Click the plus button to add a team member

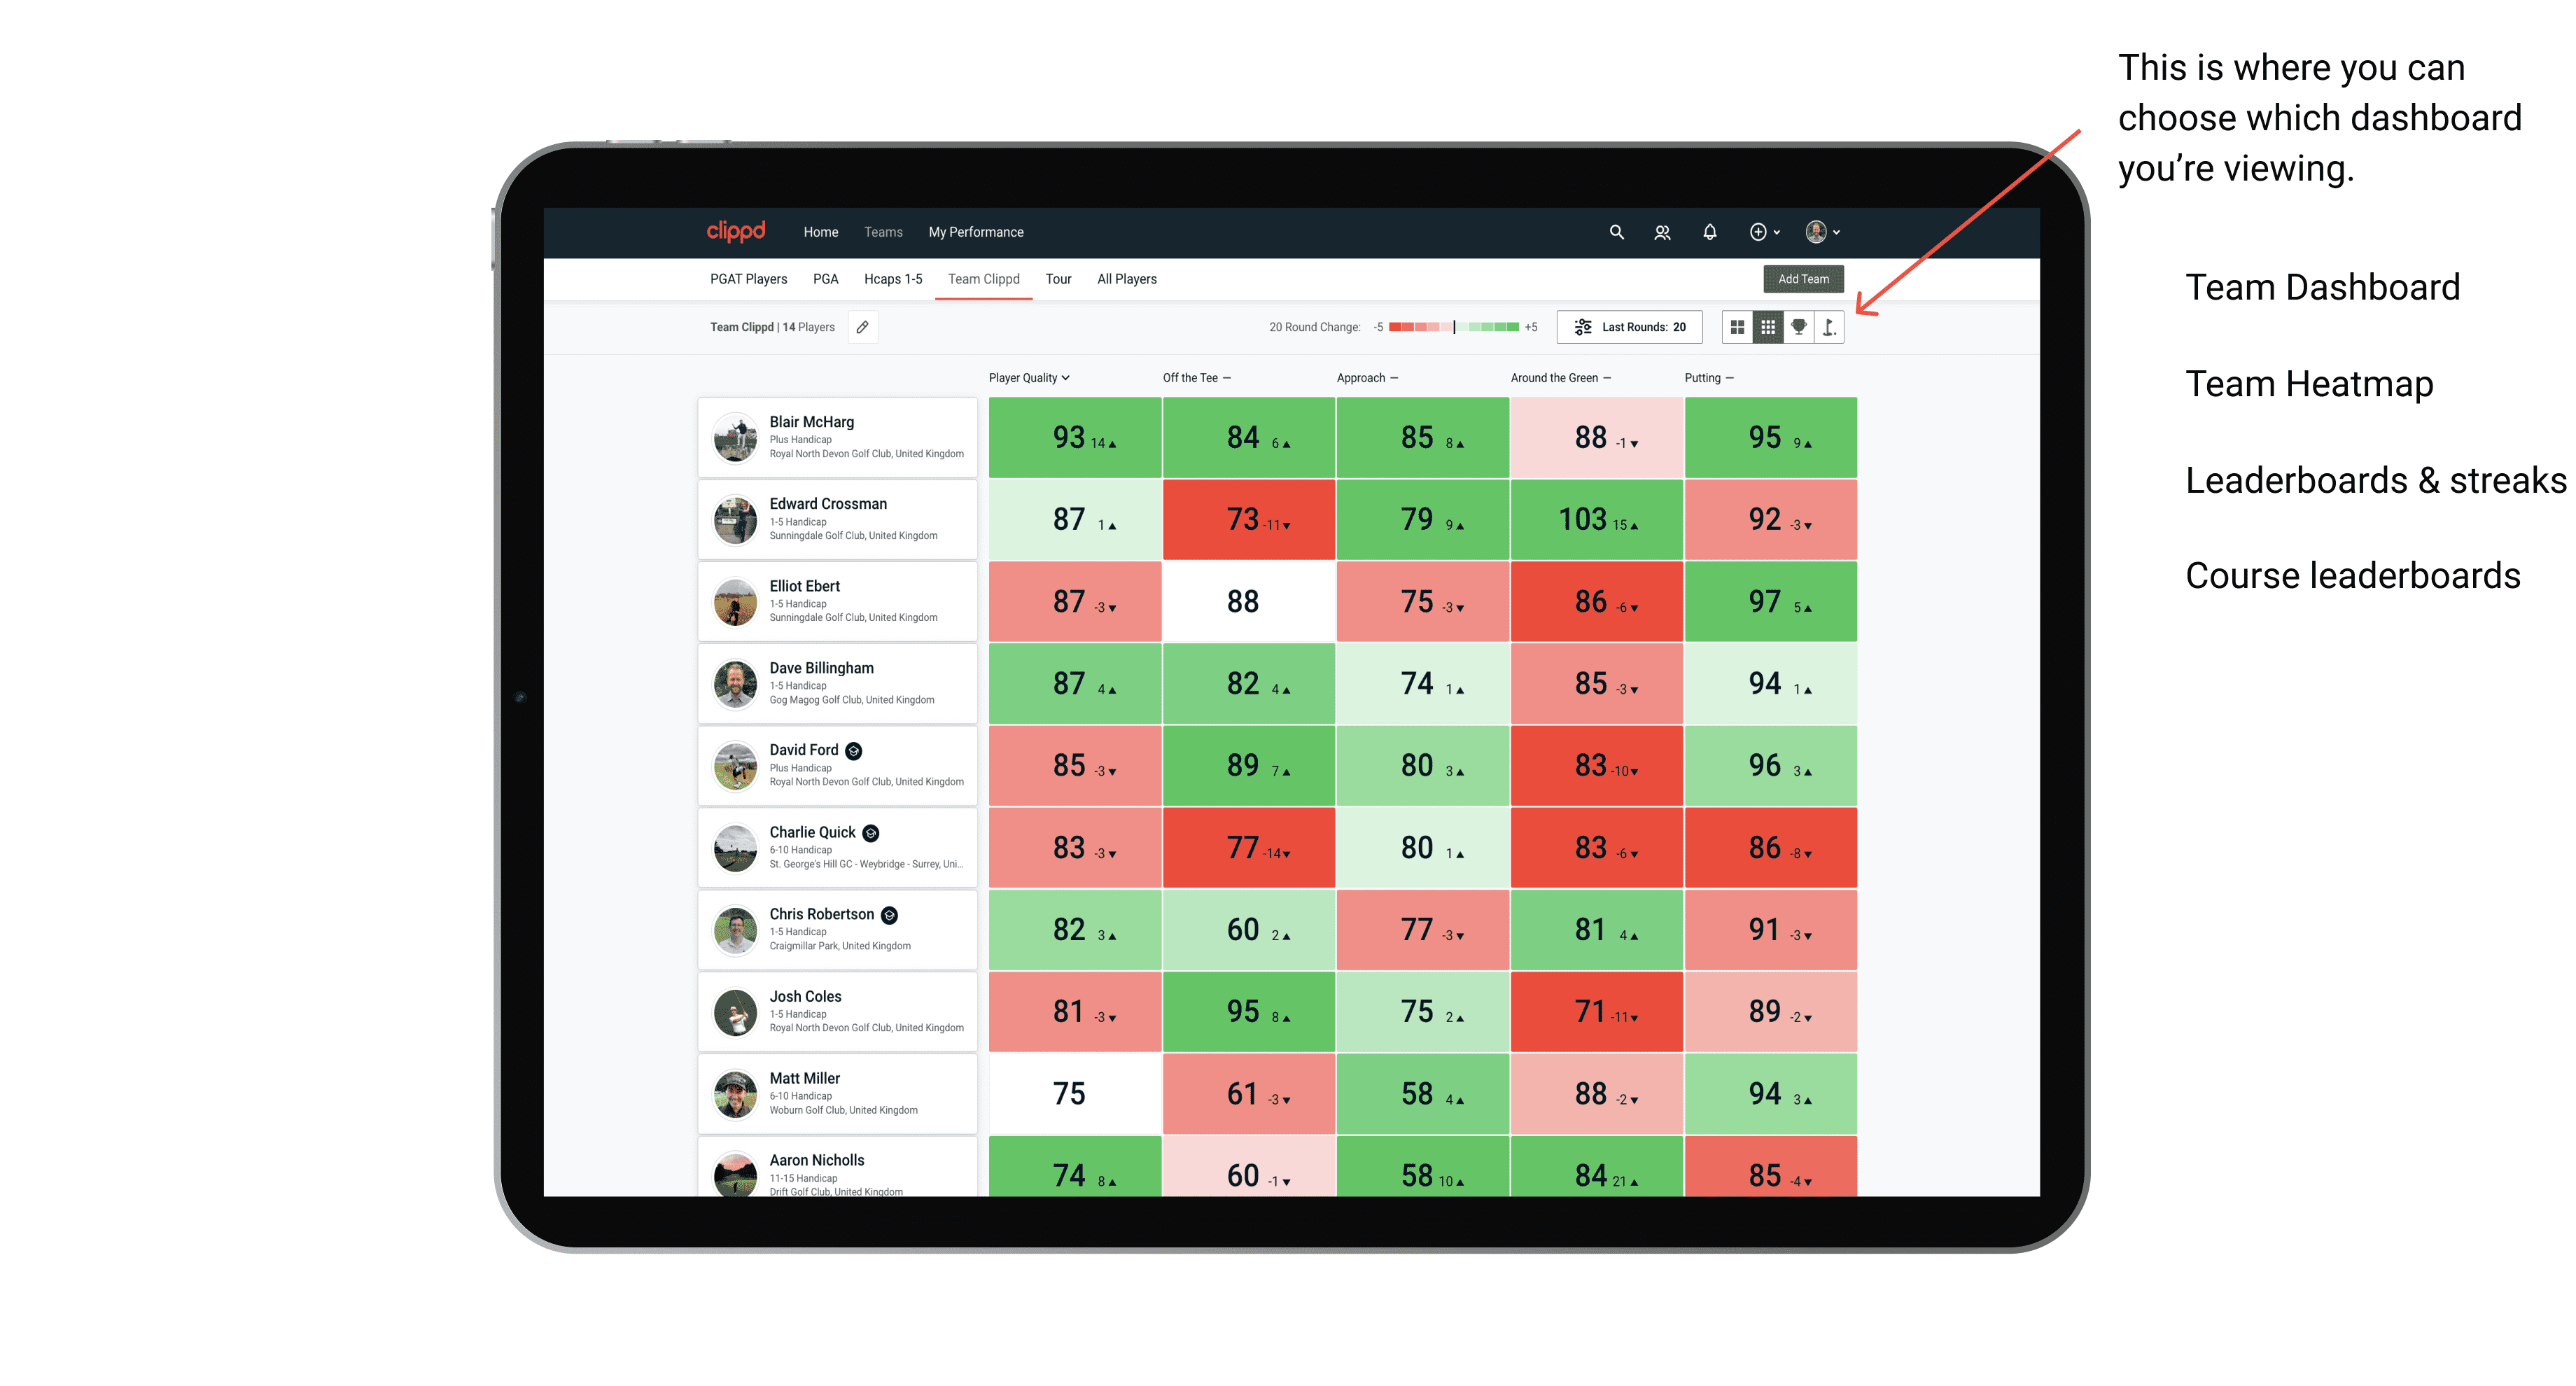[x=1753, y=232]
